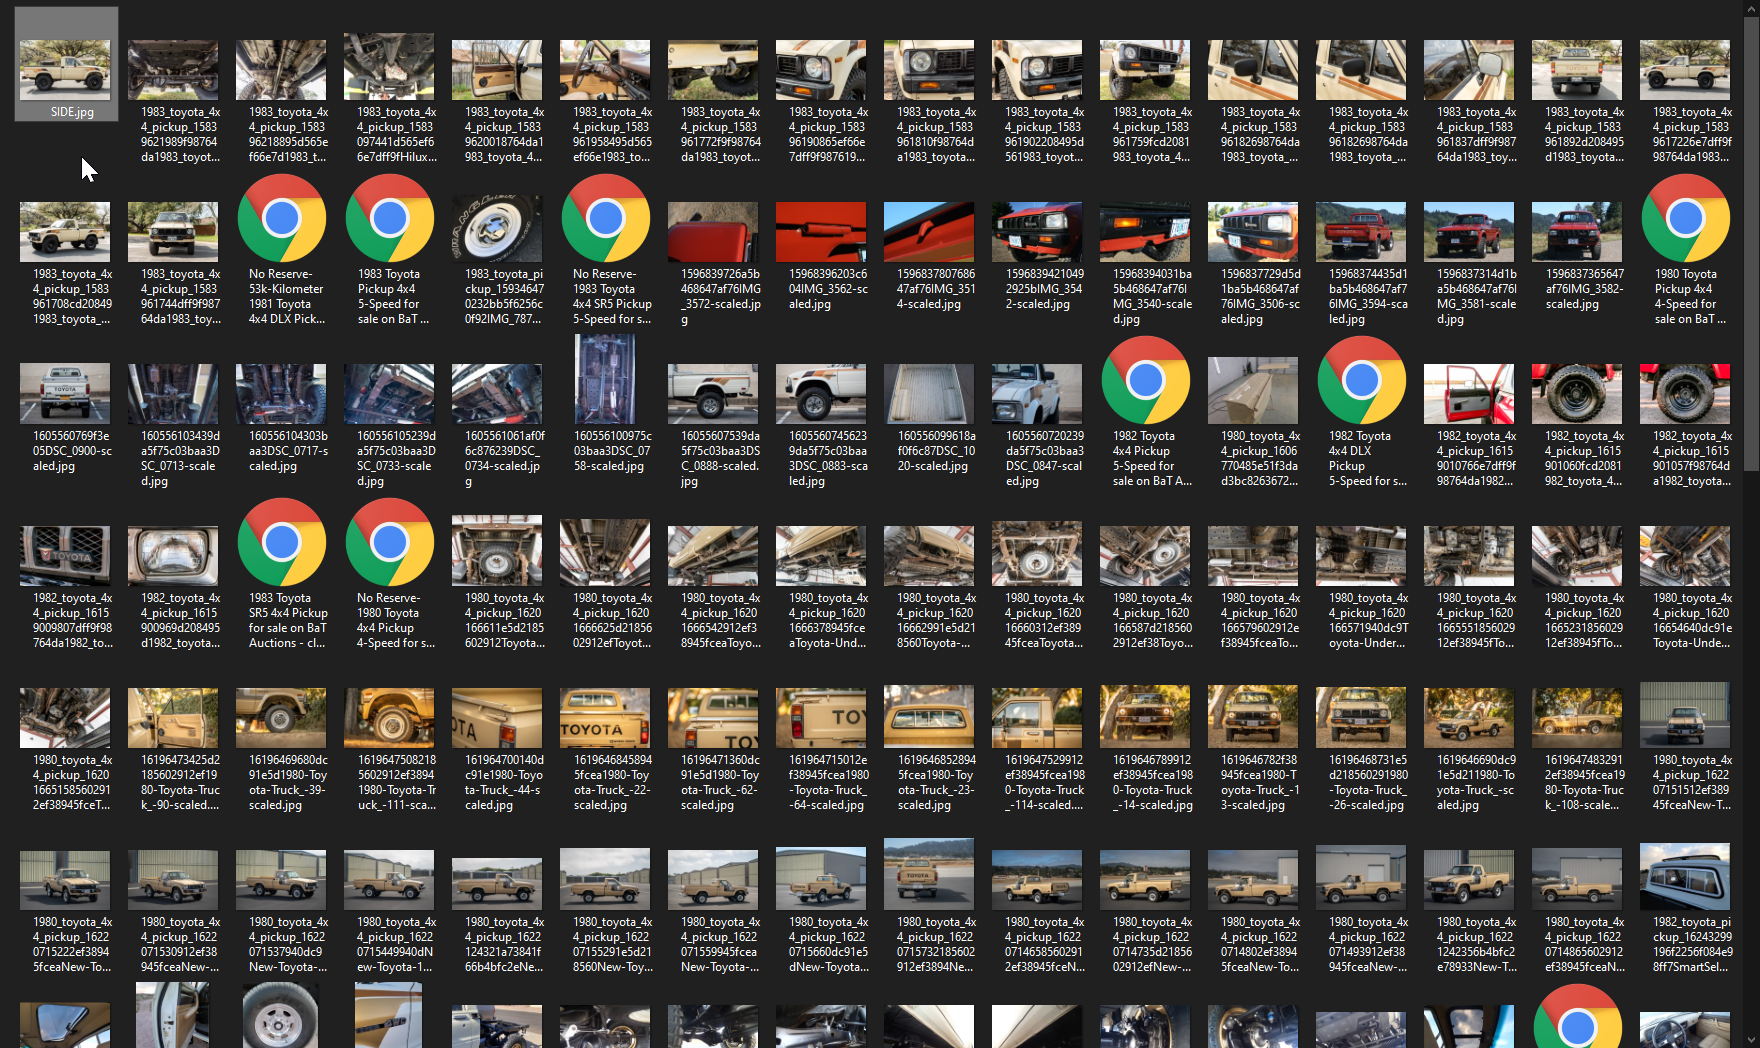Select thumbnail of IMG_3562-scaled.jpg
This screenshot has width=1760, height=1048.
point(821,232)
